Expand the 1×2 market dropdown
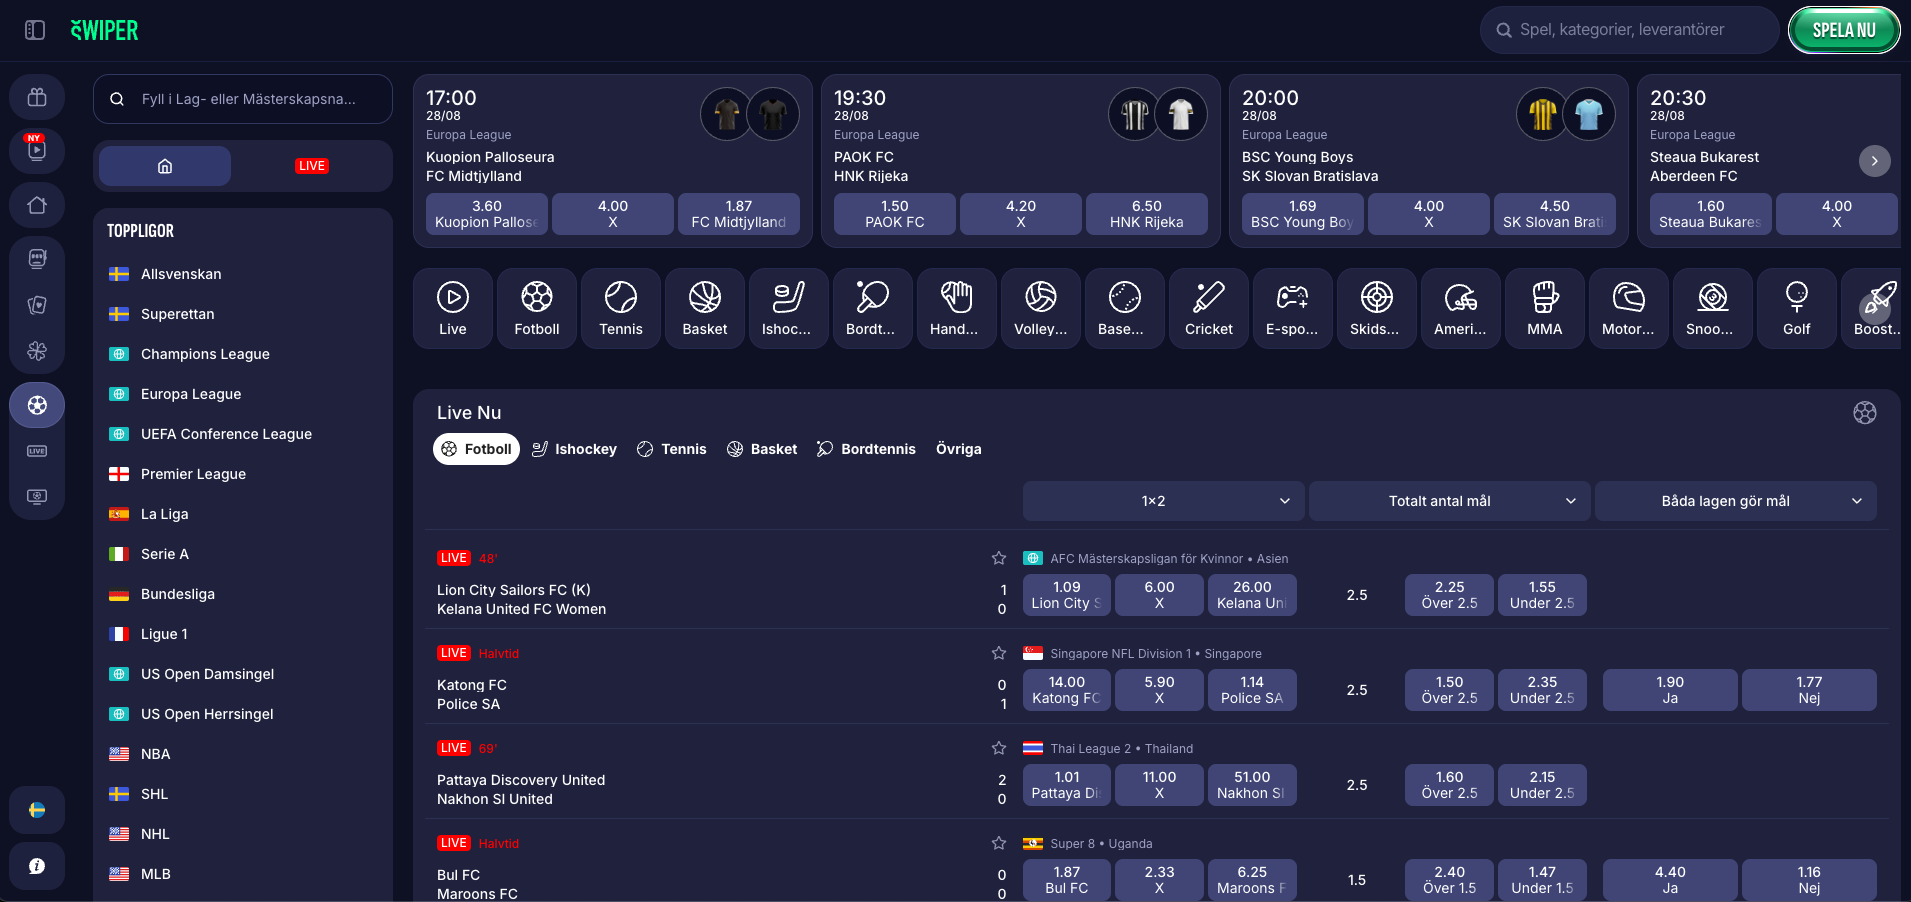 pyautogui.click(x=1163, y=501)
